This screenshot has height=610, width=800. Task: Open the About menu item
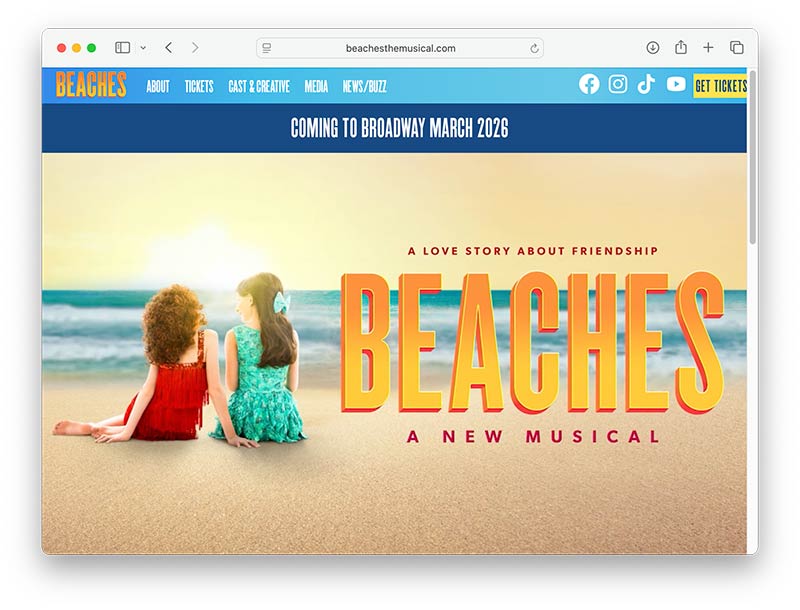(158, 87)
